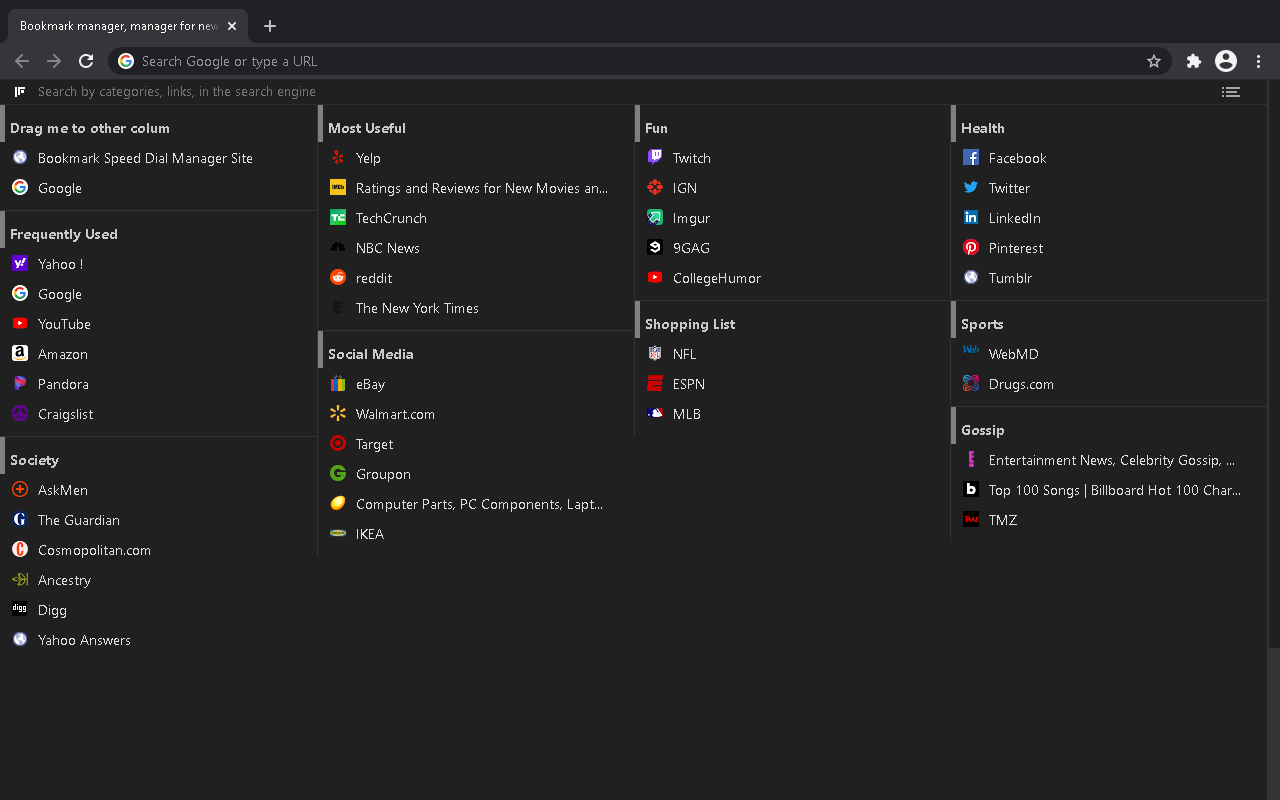
Task: Click the bookmark manager logo icon
Action: point(20,91)
